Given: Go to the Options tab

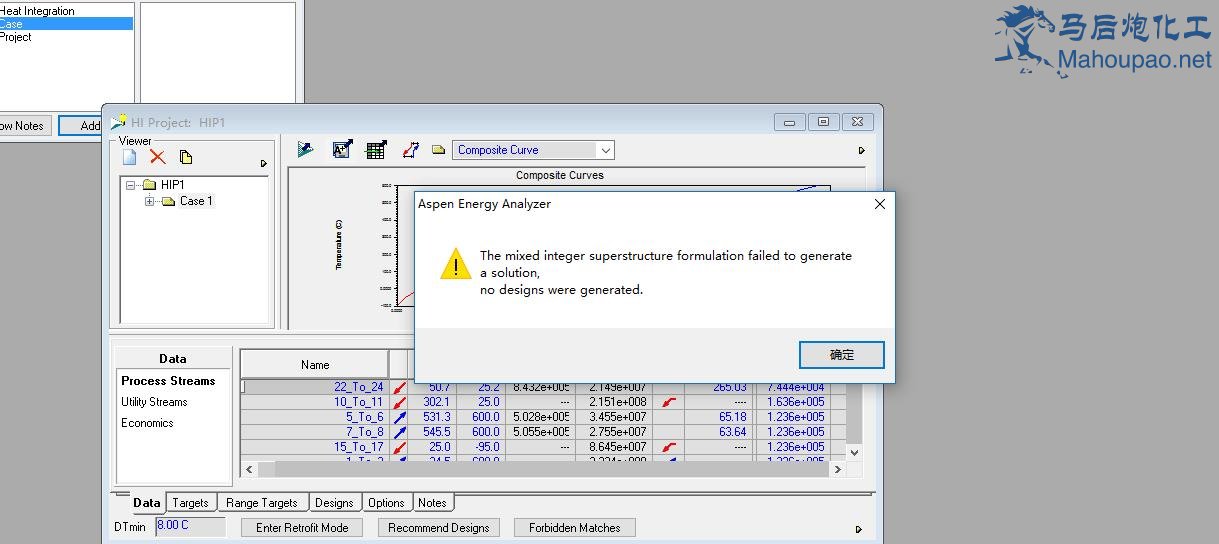Looking at the screenshot, I should point(386,503).
